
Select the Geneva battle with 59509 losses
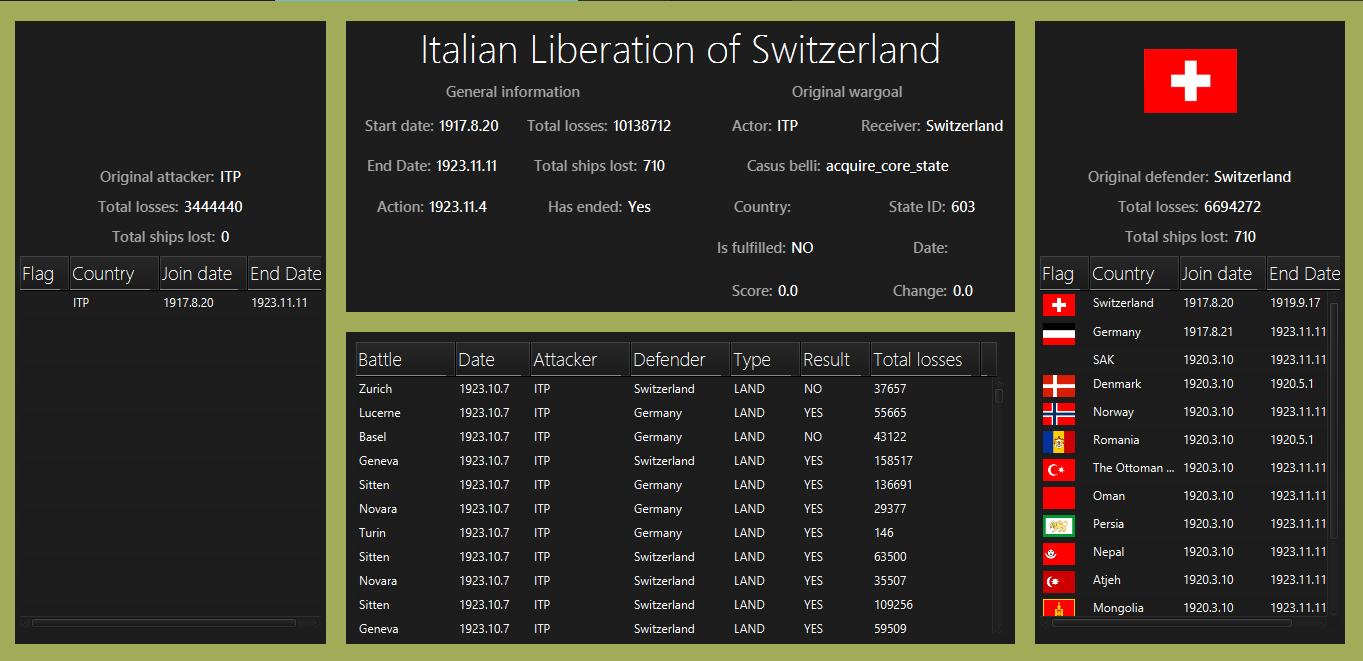point(673,629)
